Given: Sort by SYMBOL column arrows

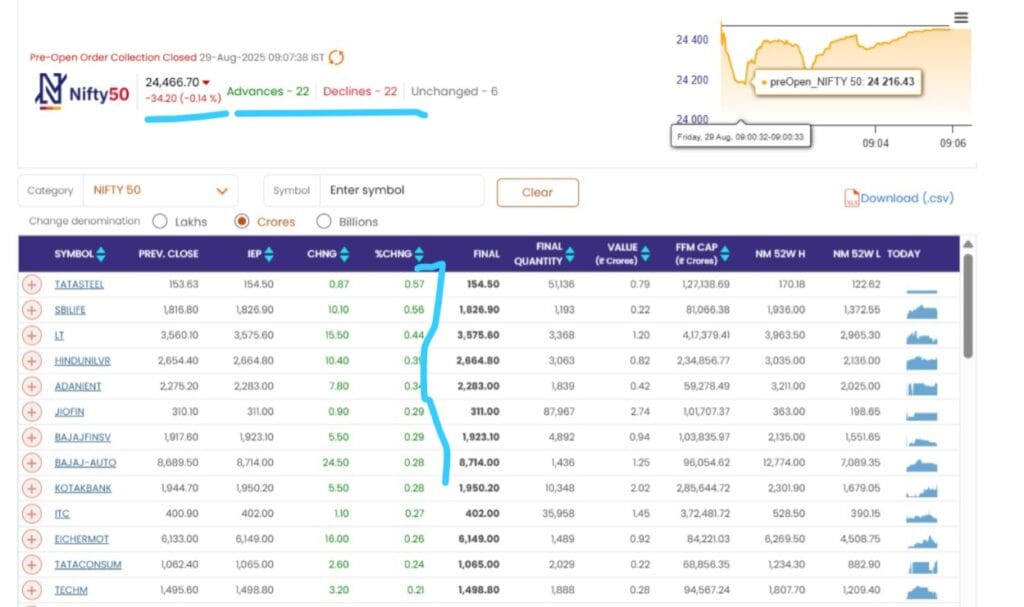Looking at the screenshot, I should pyautogui.click(x=101, y=255).
